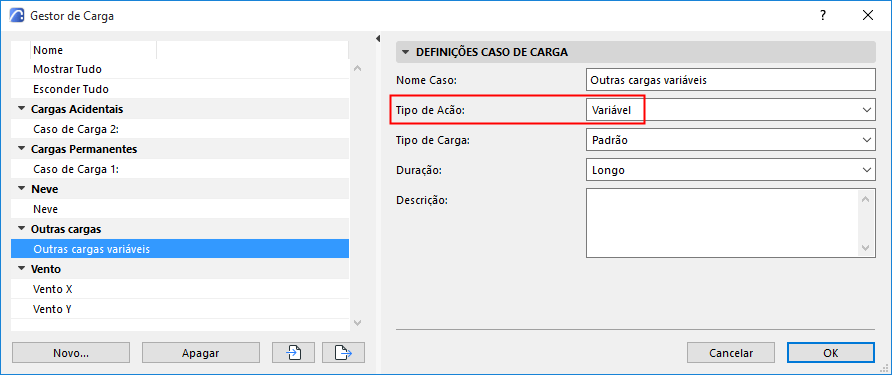Collapse the Cargas Acidentais group
The width and height of the screenshot is (892, 375).
tap(22, 109)
